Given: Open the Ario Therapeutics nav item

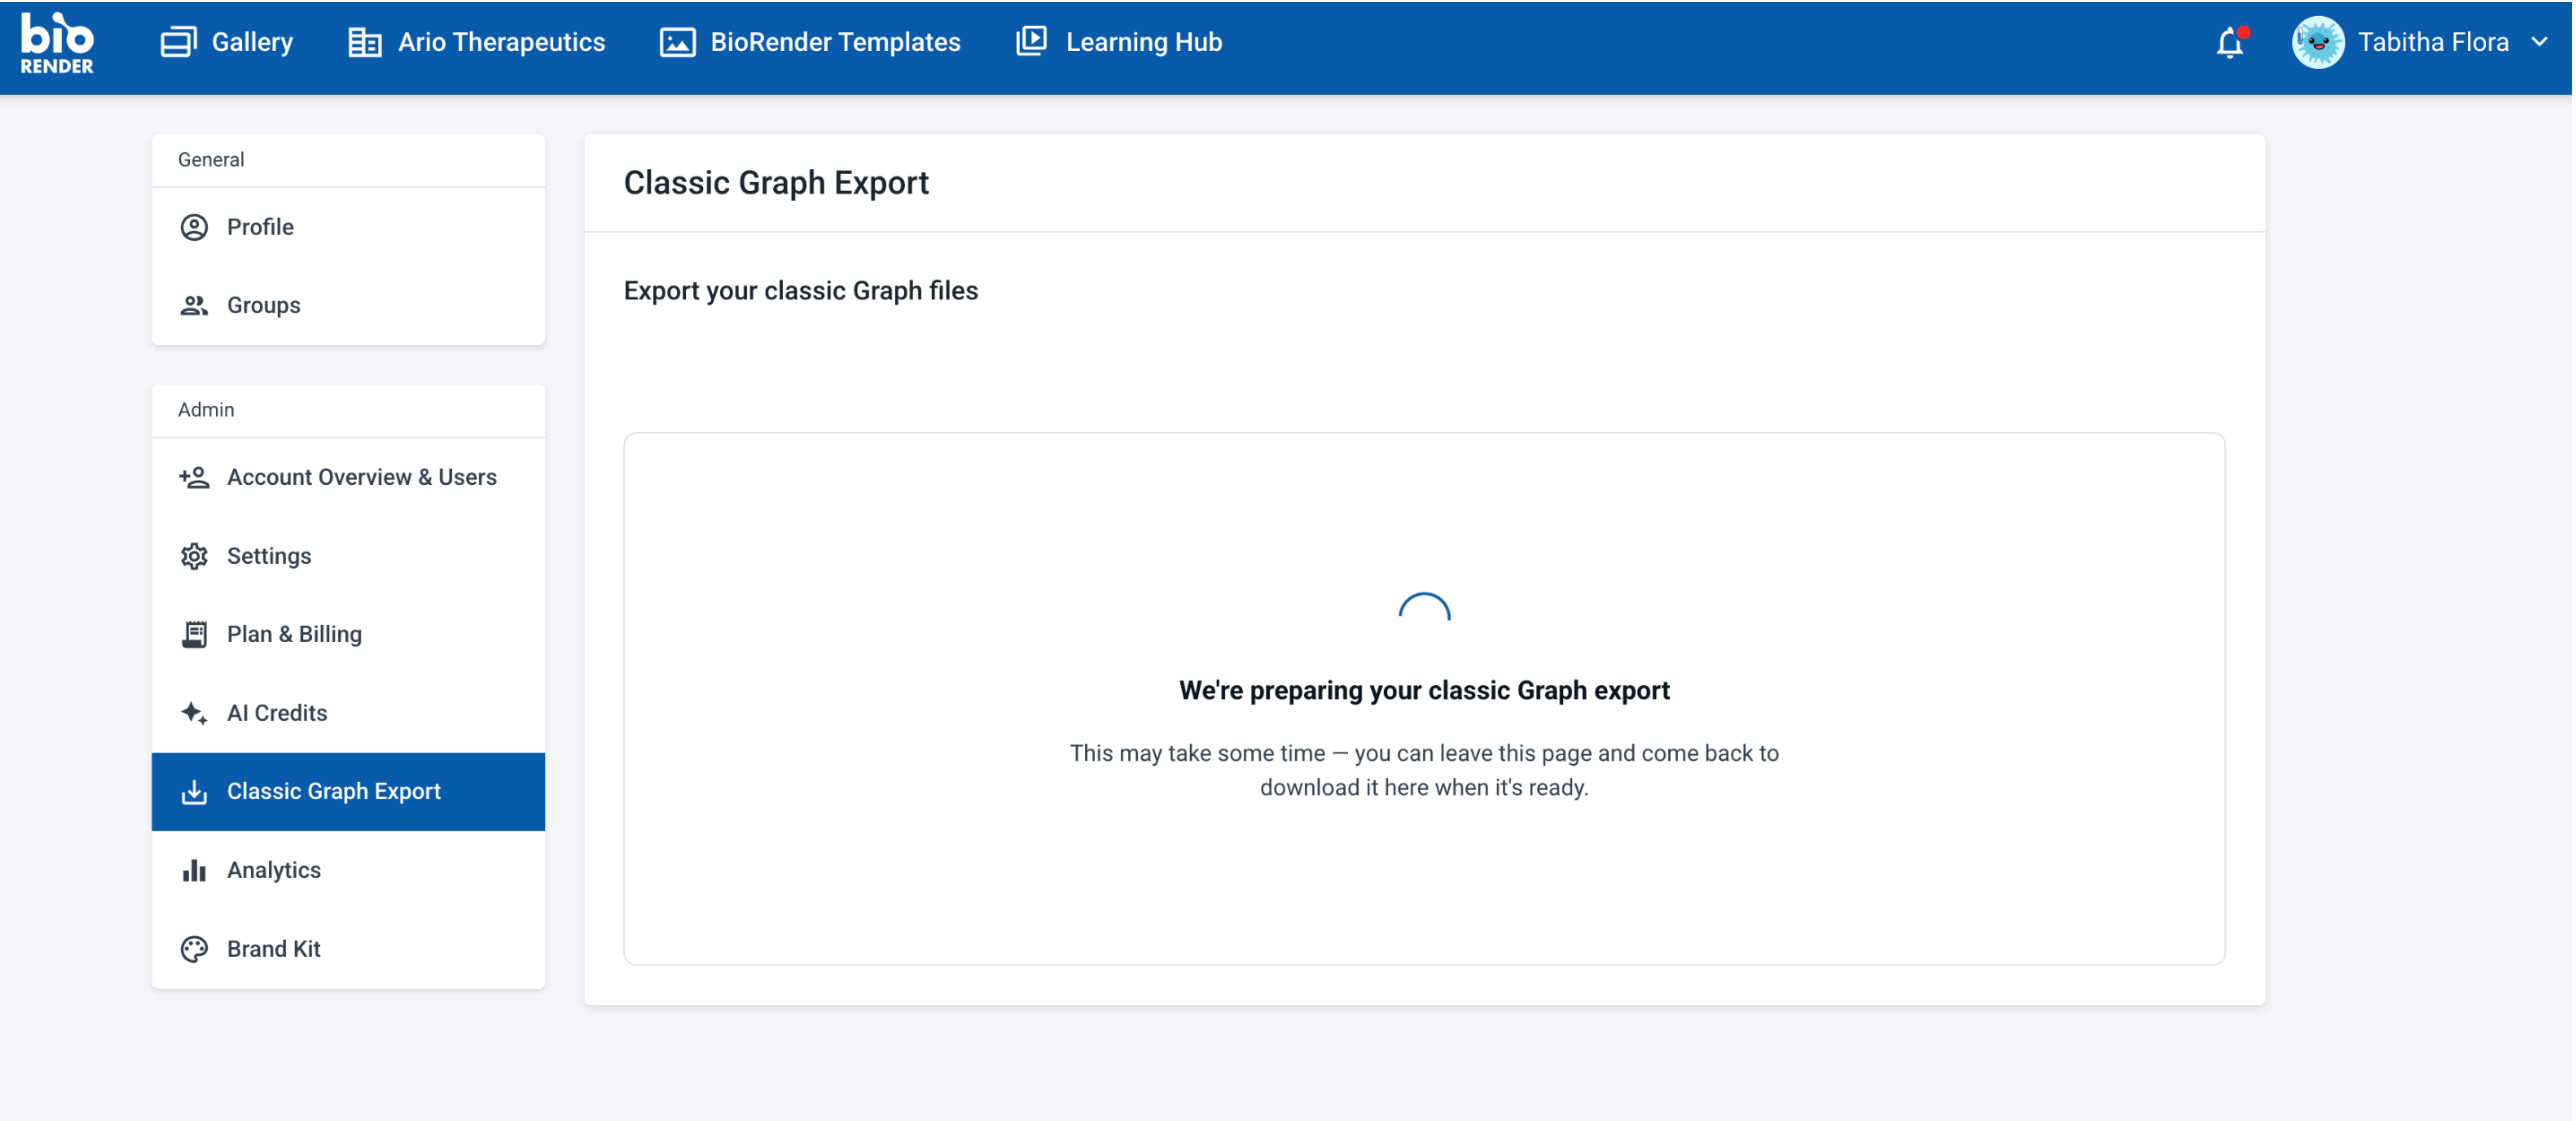Looking at the screenshot, I should 476,42.
